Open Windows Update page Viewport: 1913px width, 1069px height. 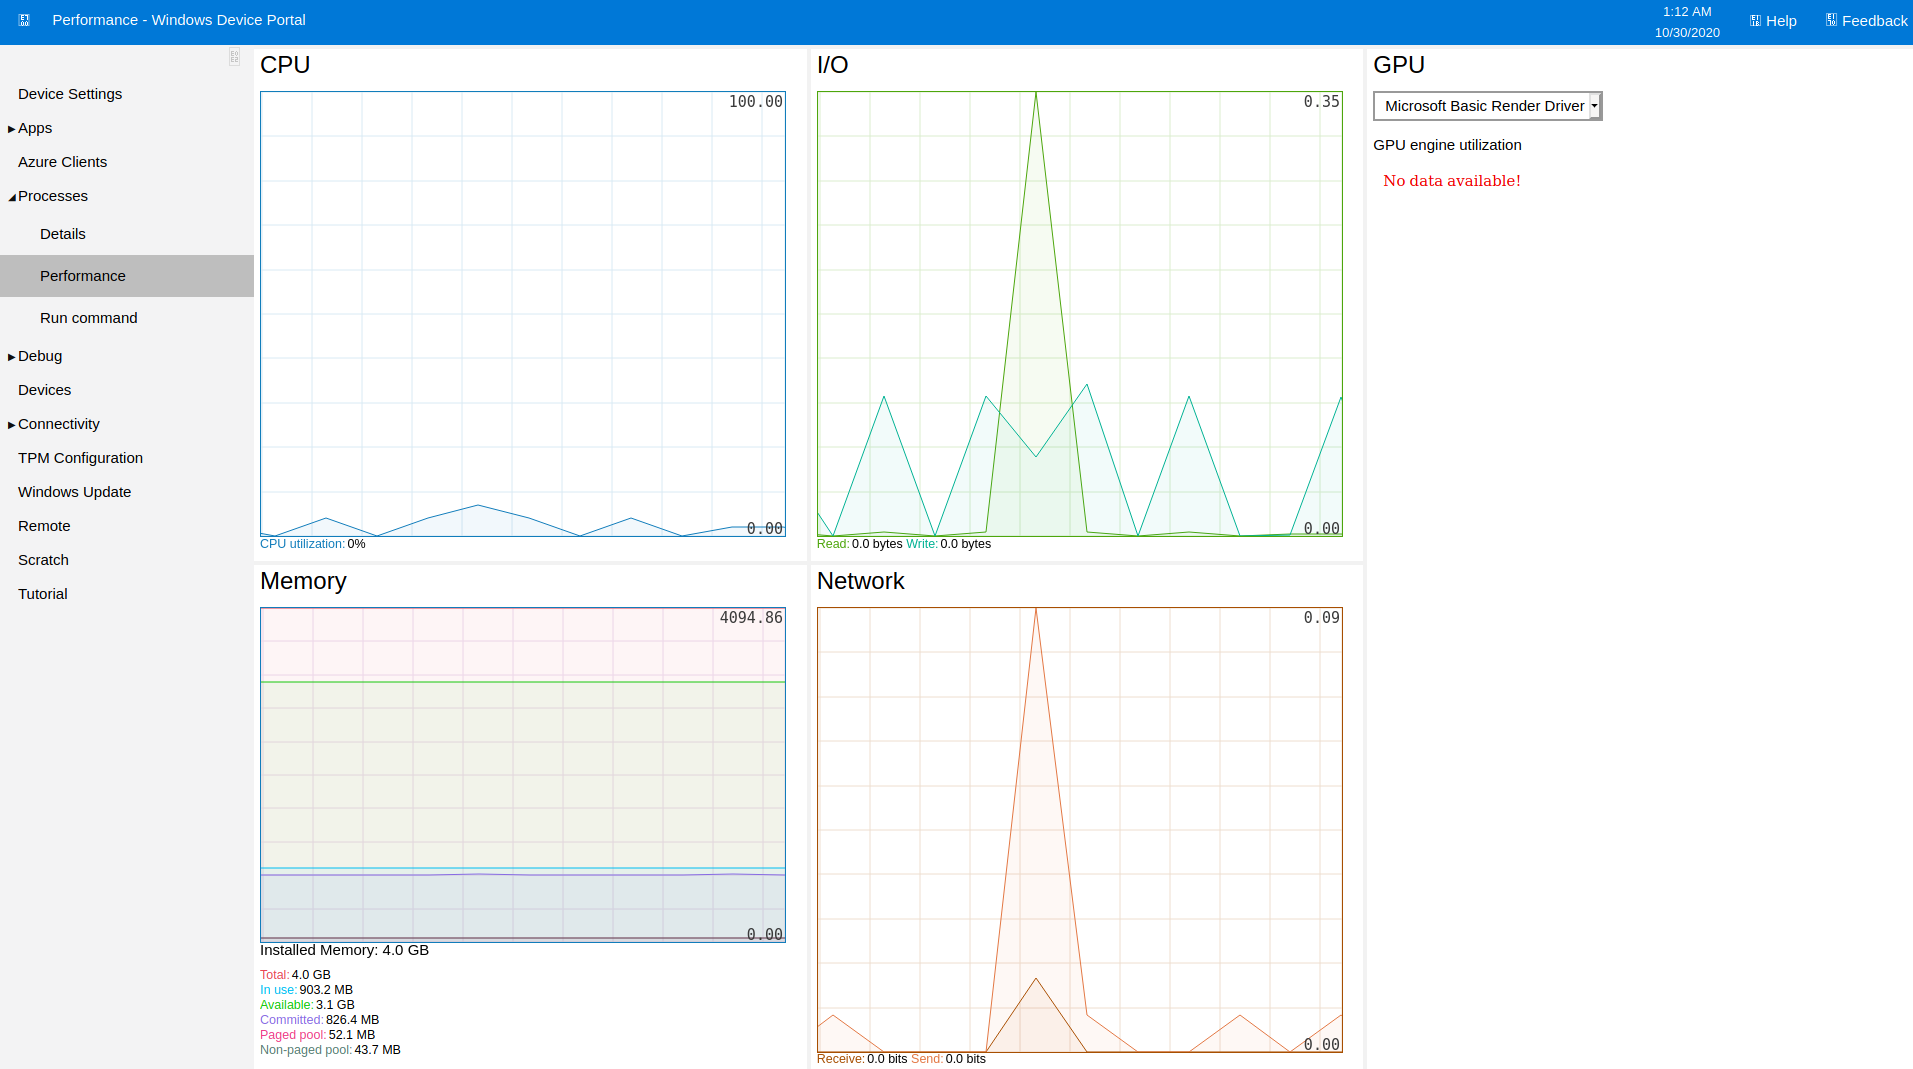tap(74, 492)
